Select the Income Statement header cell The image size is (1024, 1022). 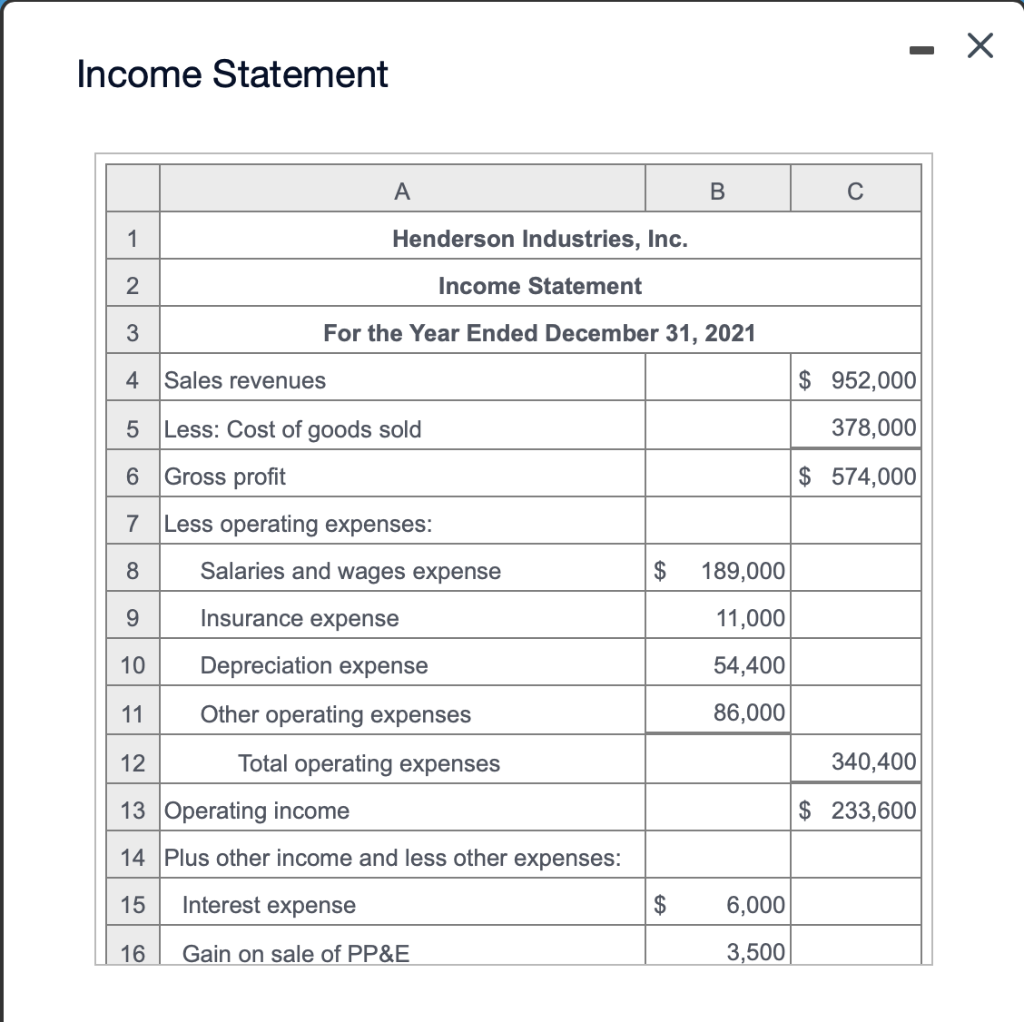tap(540, 285)
